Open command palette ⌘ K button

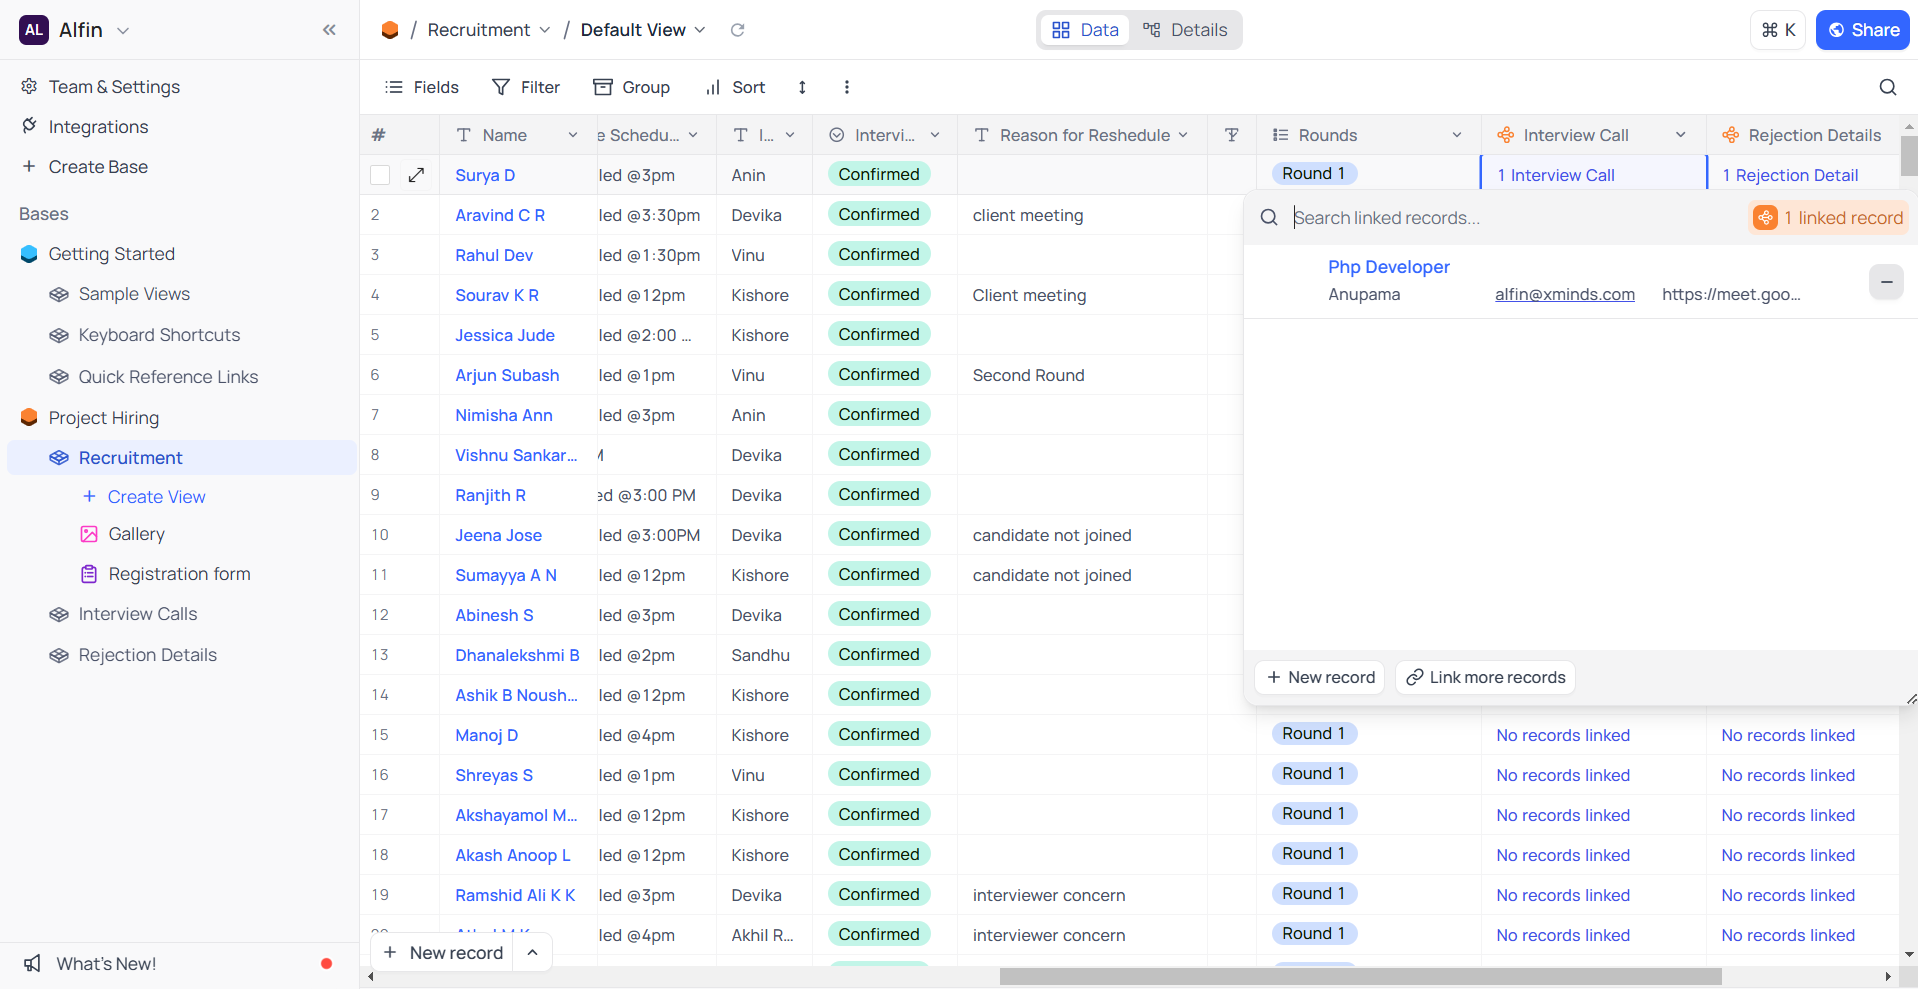(1778, 30)
